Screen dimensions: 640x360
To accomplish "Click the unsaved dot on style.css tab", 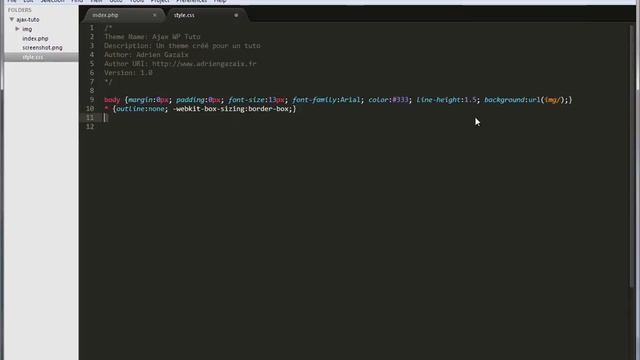I will (236, 15).
